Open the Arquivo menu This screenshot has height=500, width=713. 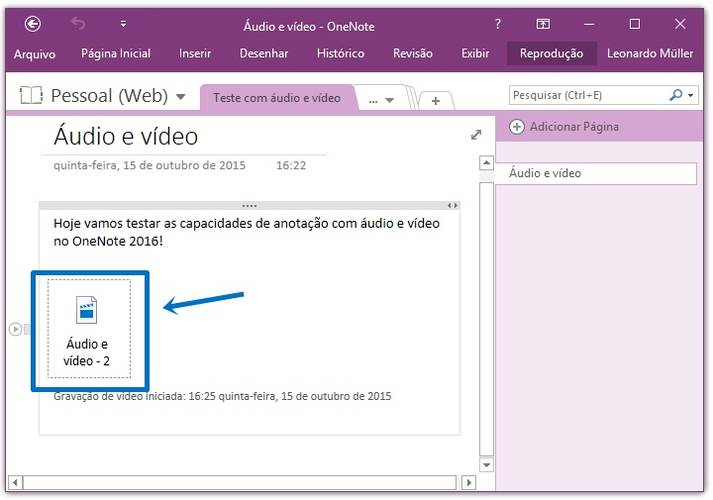[x=35, y=54]
